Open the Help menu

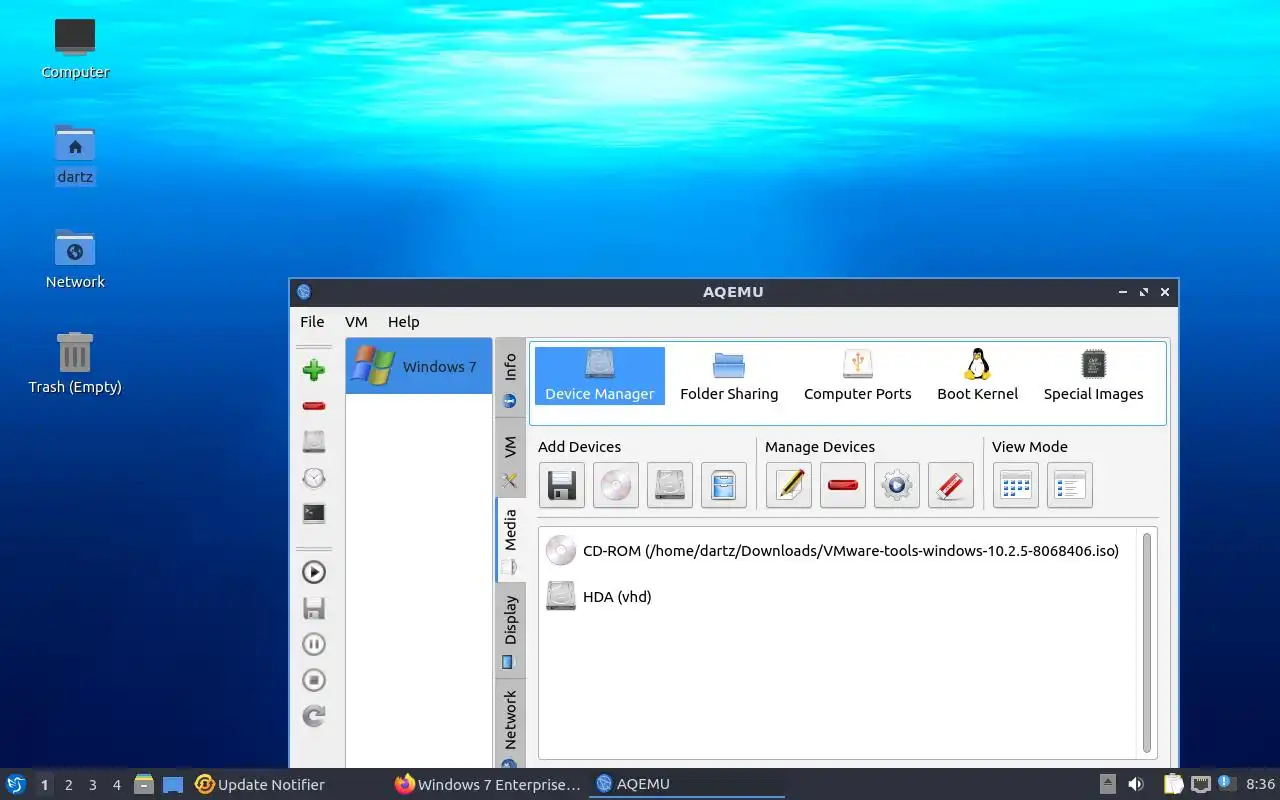coord(403,321)
